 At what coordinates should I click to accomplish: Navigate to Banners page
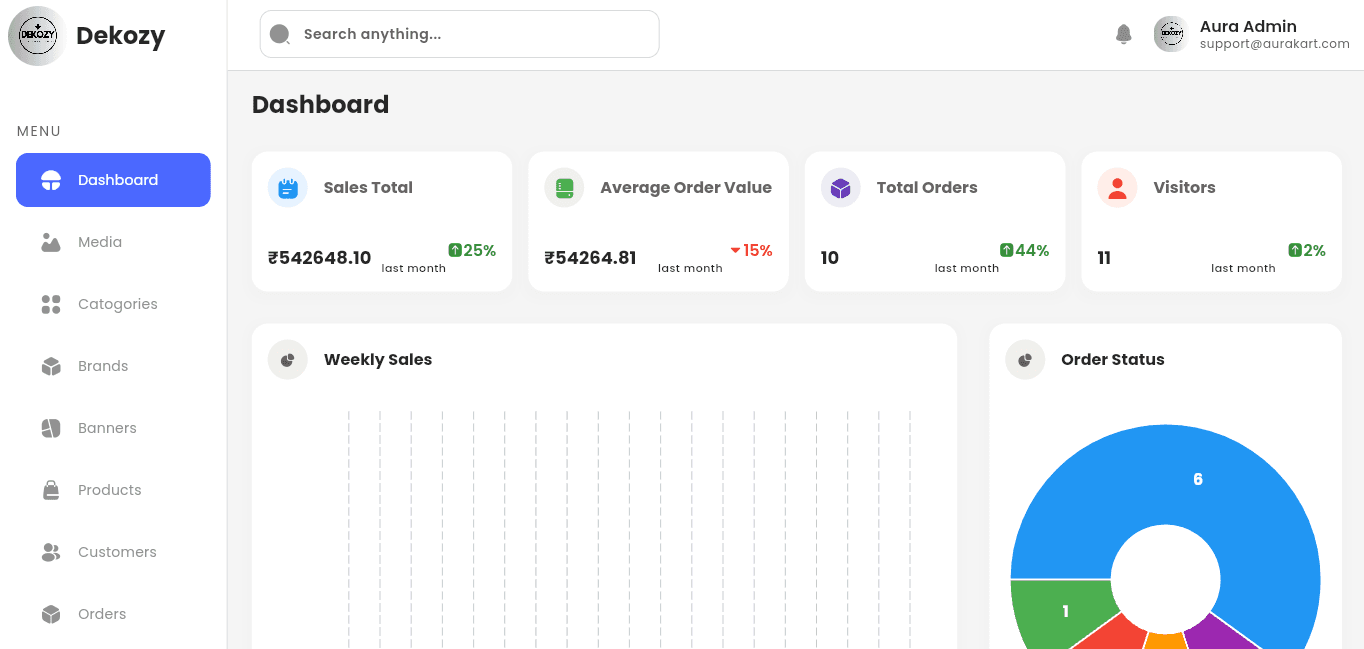[x=113, y=428]
